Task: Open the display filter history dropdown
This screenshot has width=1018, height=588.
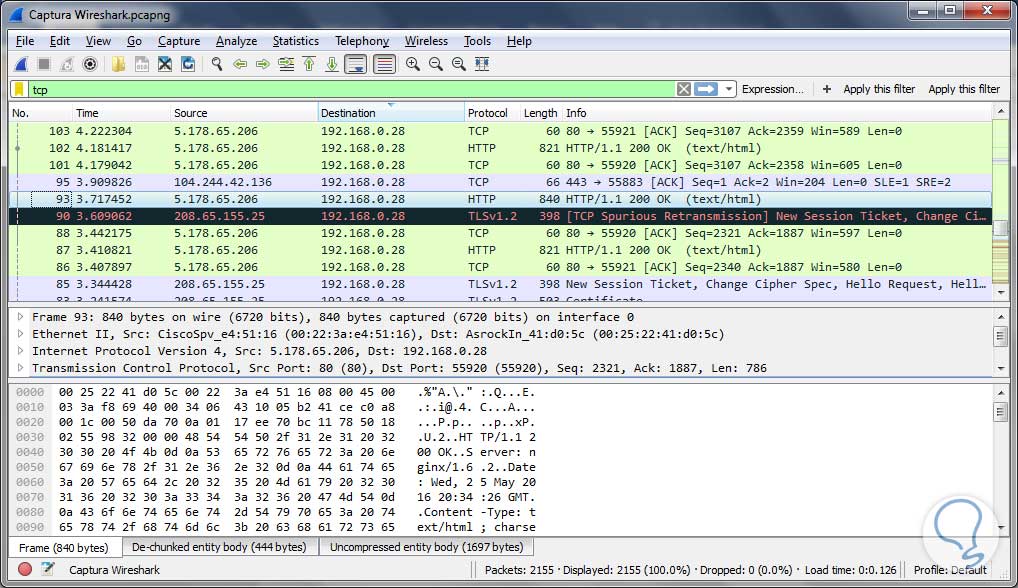Action: coord(729,90)
